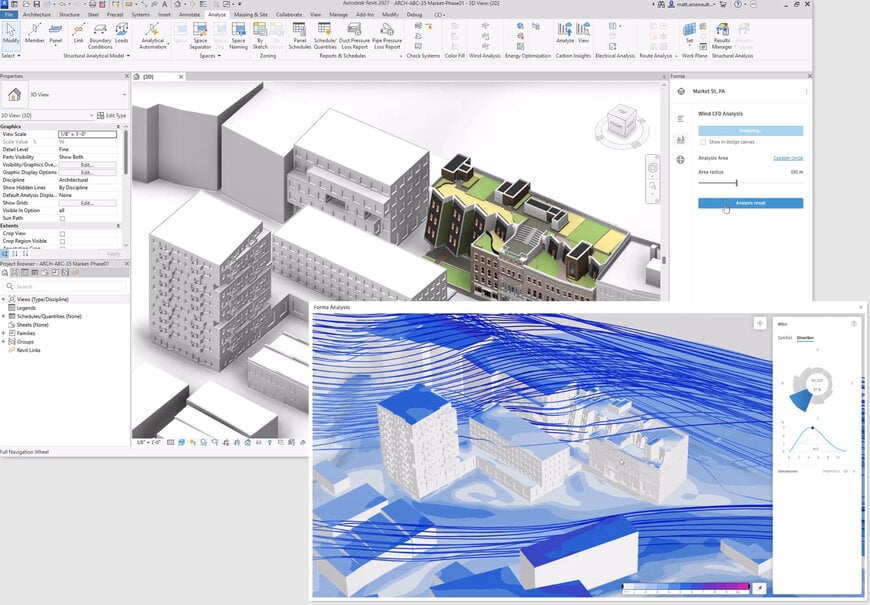Click the Loads tool
This screenshot has width=870, height=605.
[122, 33]
